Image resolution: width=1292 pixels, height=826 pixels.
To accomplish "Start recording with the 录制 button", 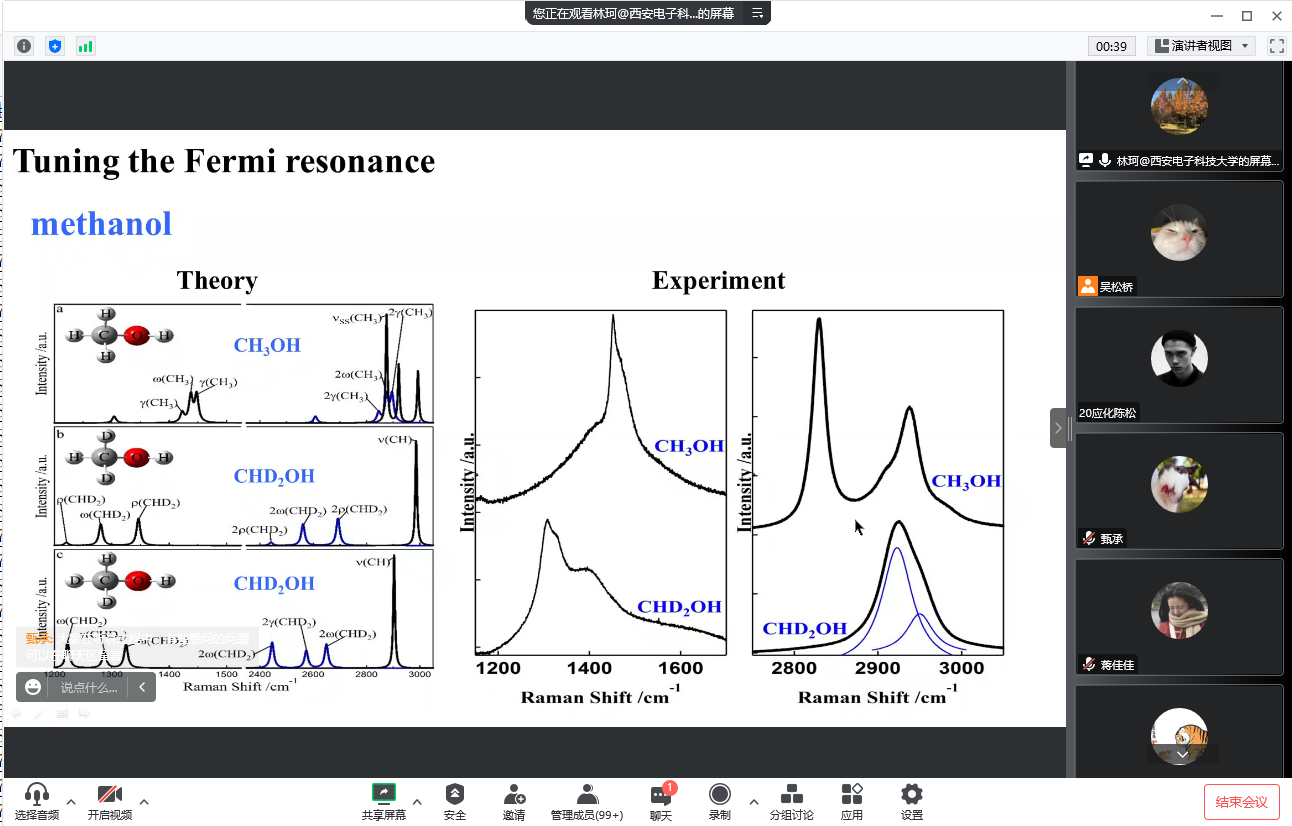I will (719, 801).
